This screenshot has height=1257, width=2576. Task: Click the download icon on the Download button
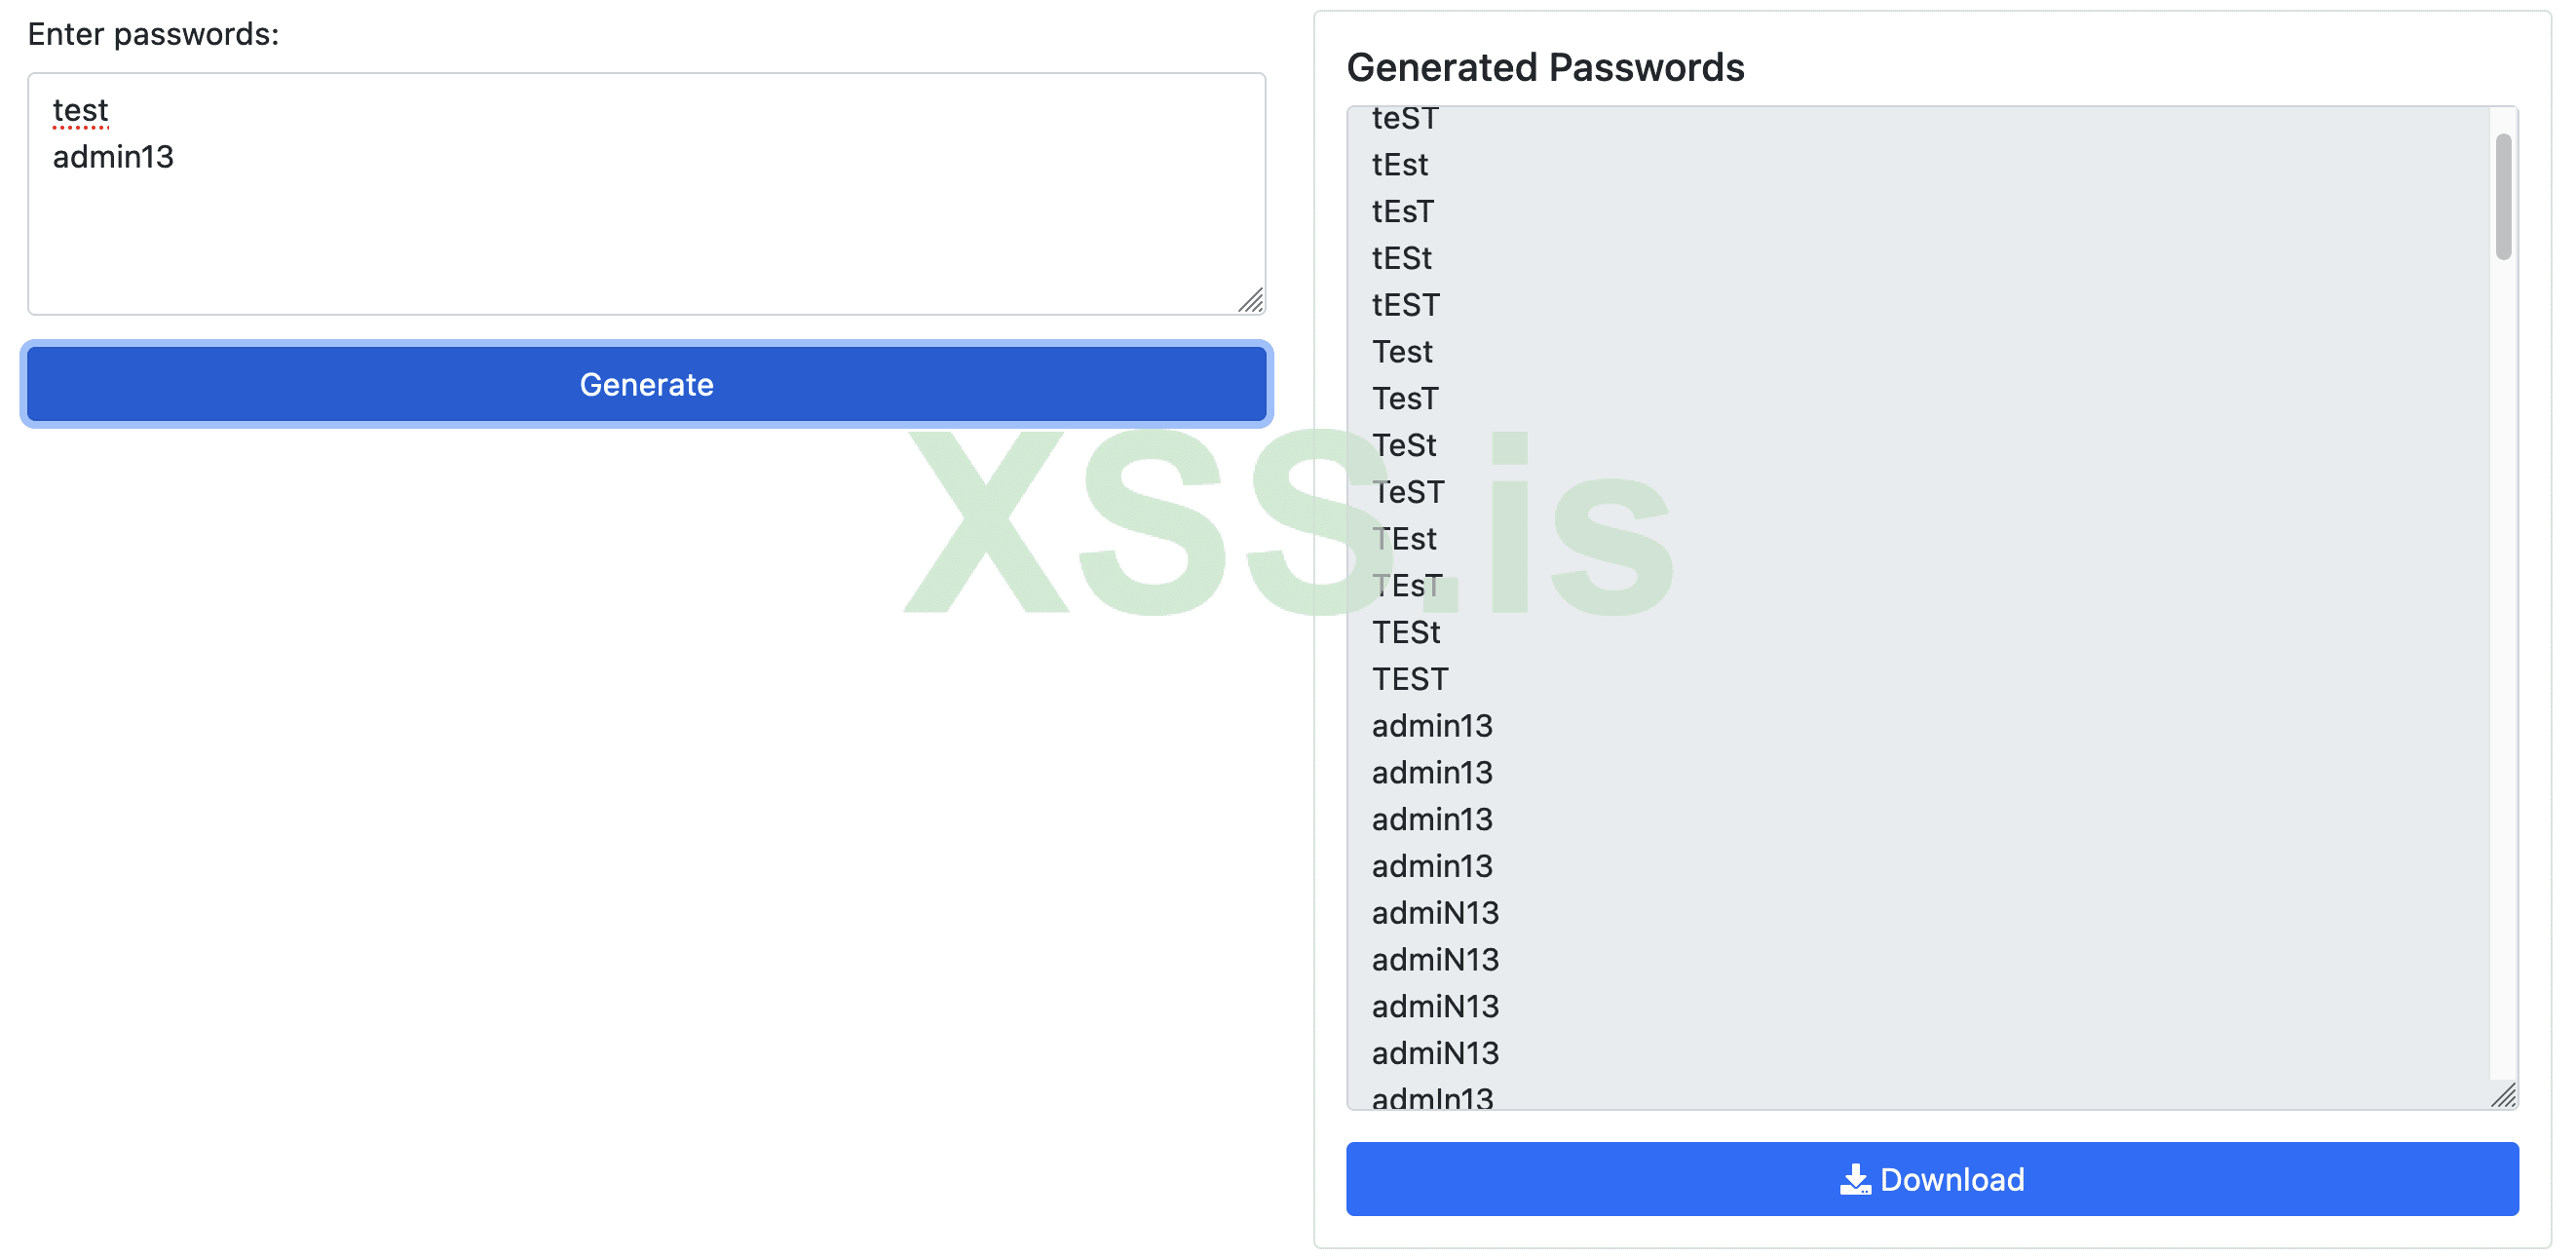coord(1854,1180)
